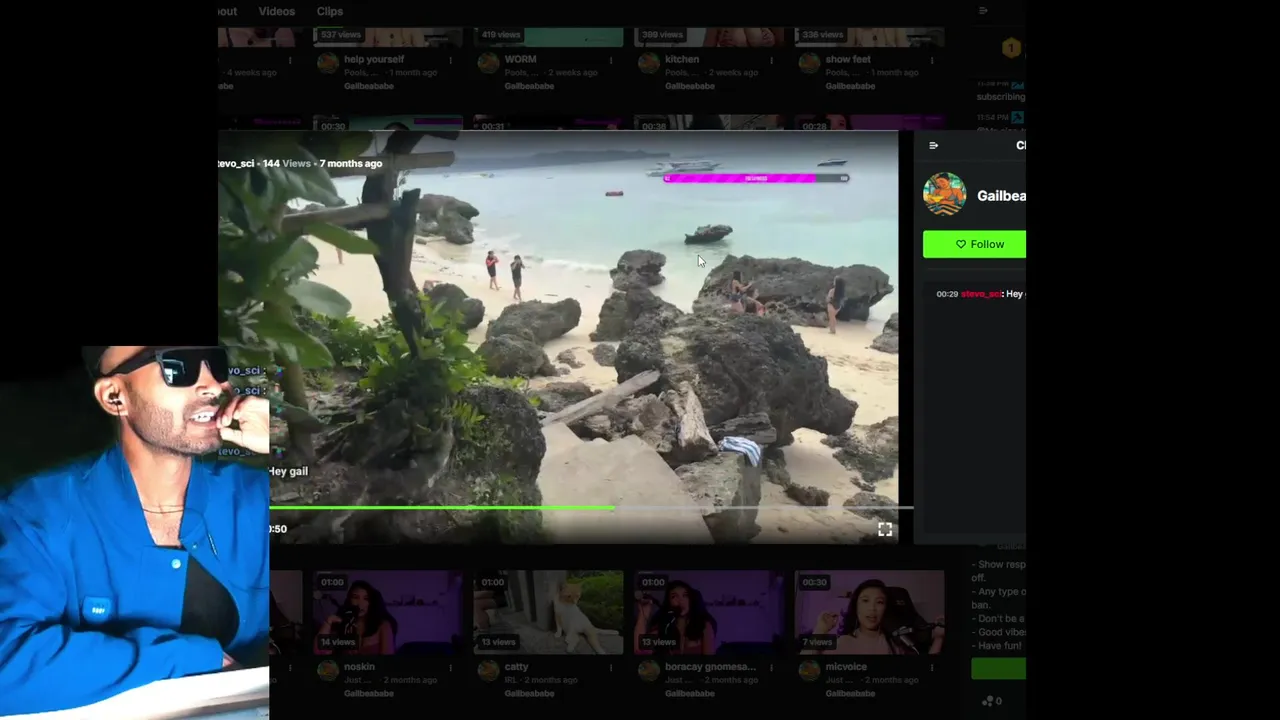Screen dimensions: 1280x720
Task: Collapse the chat panel with top-right icon
Action: click(983, 10)
